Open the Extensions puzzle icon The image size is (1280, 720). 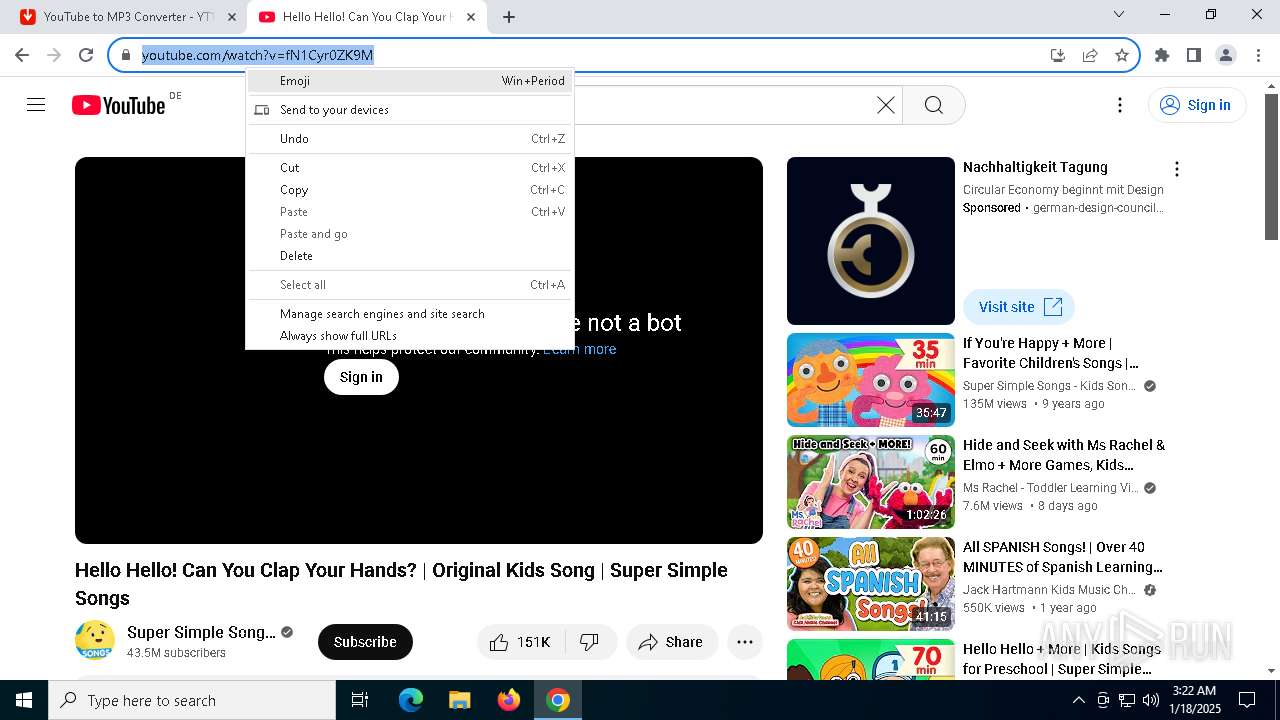pos(1162,55)
